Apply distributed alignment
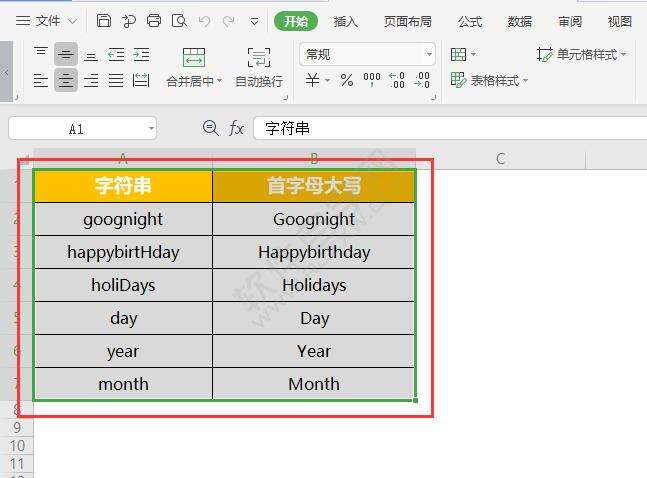Screen dimensions: 647x478 coord(141,80)
